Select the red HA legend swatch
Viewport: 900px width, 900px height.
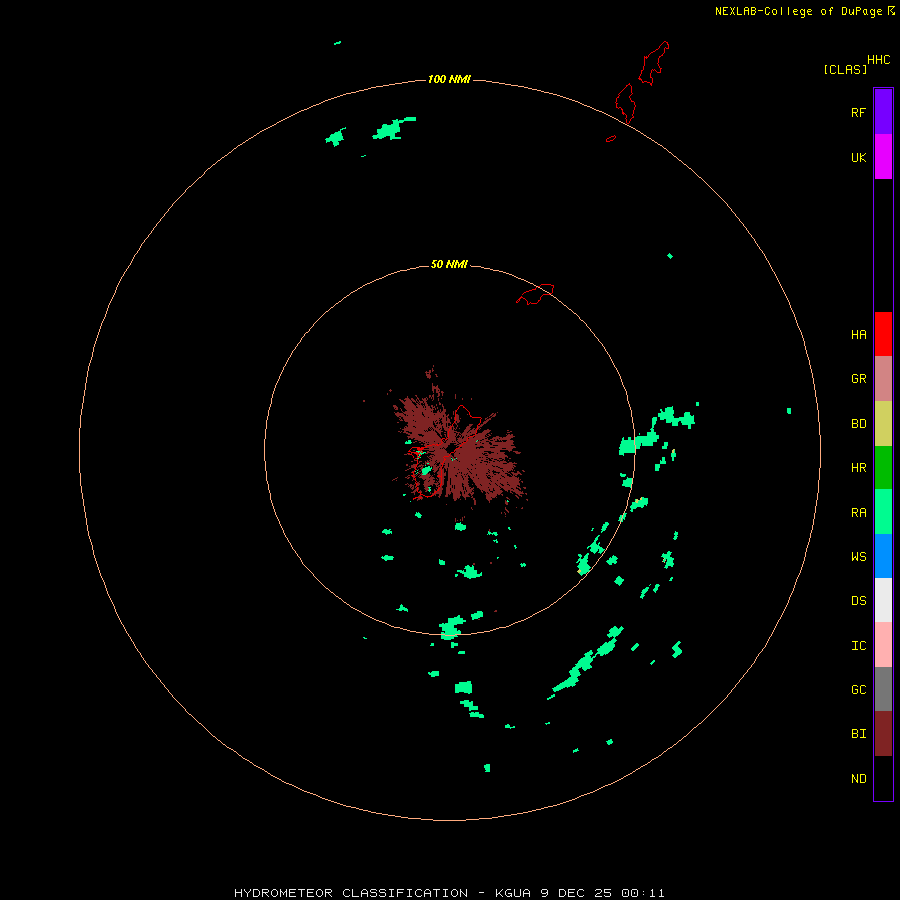883,334
